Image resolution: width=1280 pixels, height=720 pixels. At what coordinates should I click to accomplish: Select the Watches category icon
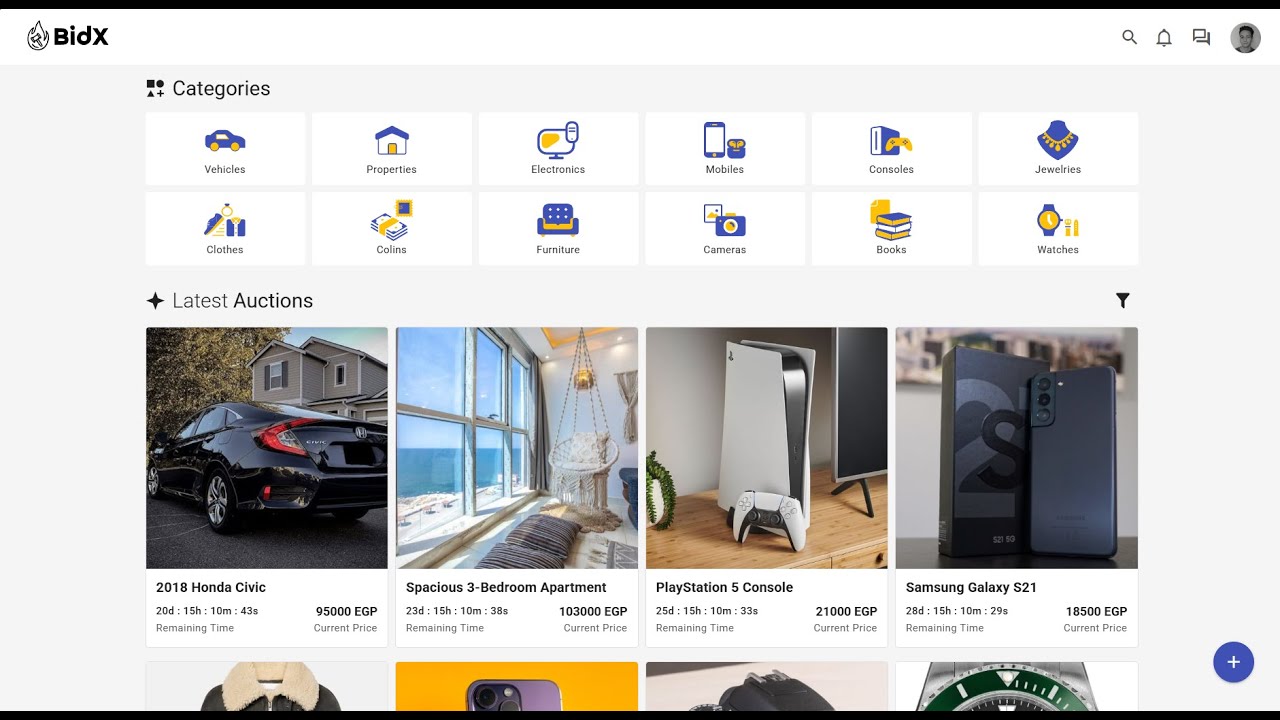(x=1058, y=220)
